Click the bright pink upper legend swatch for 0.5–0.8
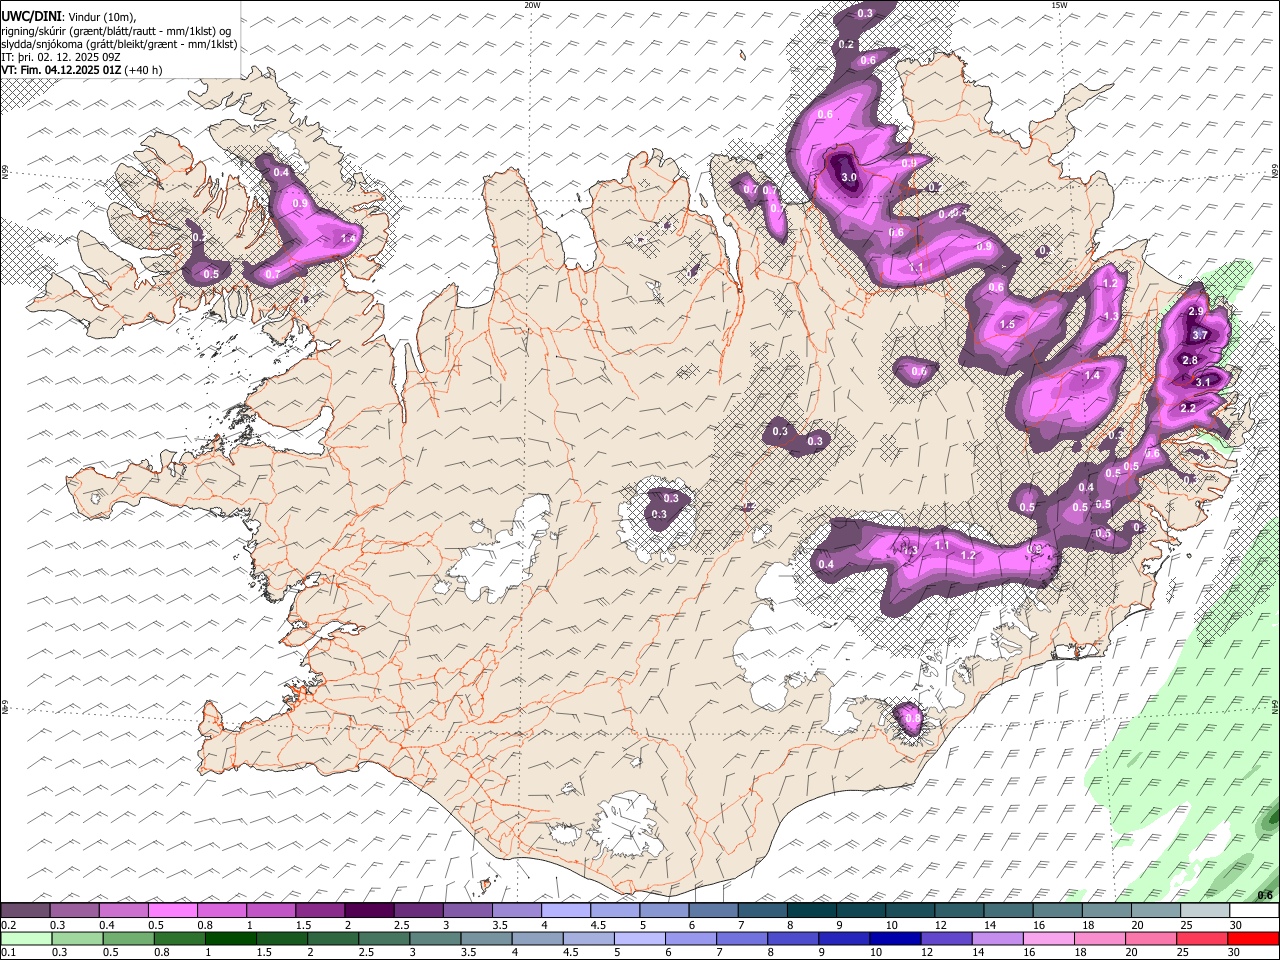 click(x=173, y=910)
